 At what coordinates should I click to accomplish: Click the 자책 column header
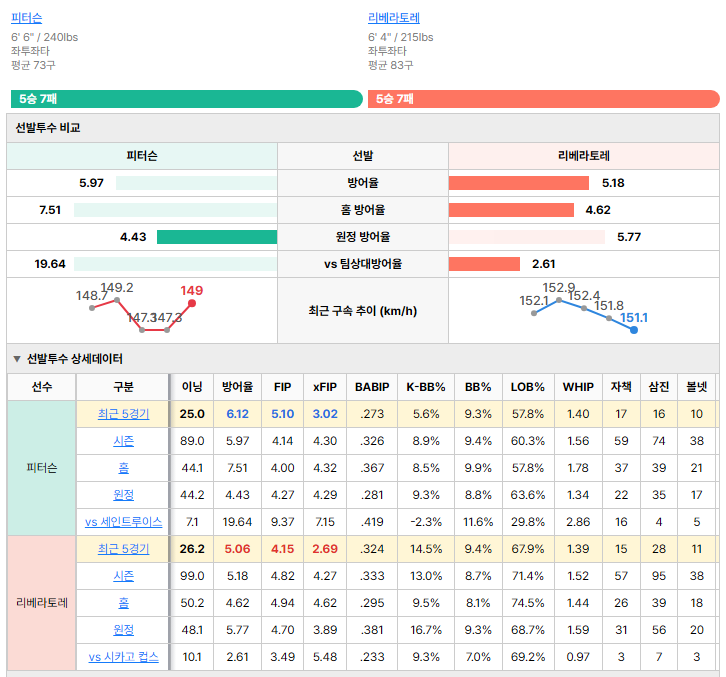point(621,387)
